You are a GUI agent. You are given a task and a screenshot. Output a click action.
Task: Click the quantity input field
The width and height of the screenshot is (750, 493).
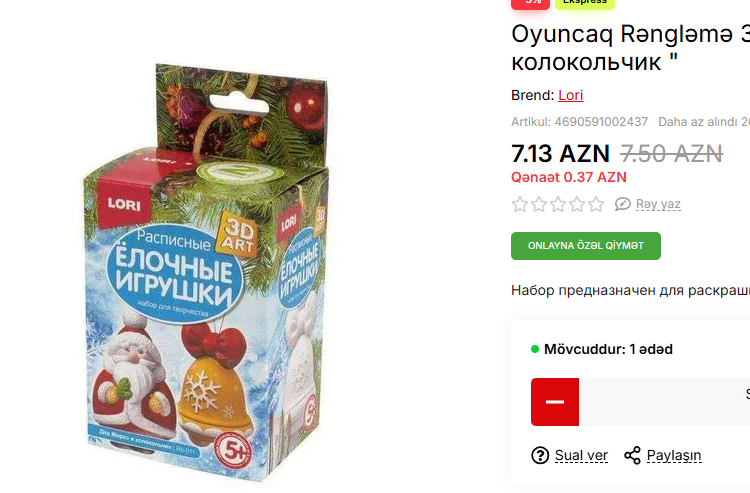(x=664, y=402)
